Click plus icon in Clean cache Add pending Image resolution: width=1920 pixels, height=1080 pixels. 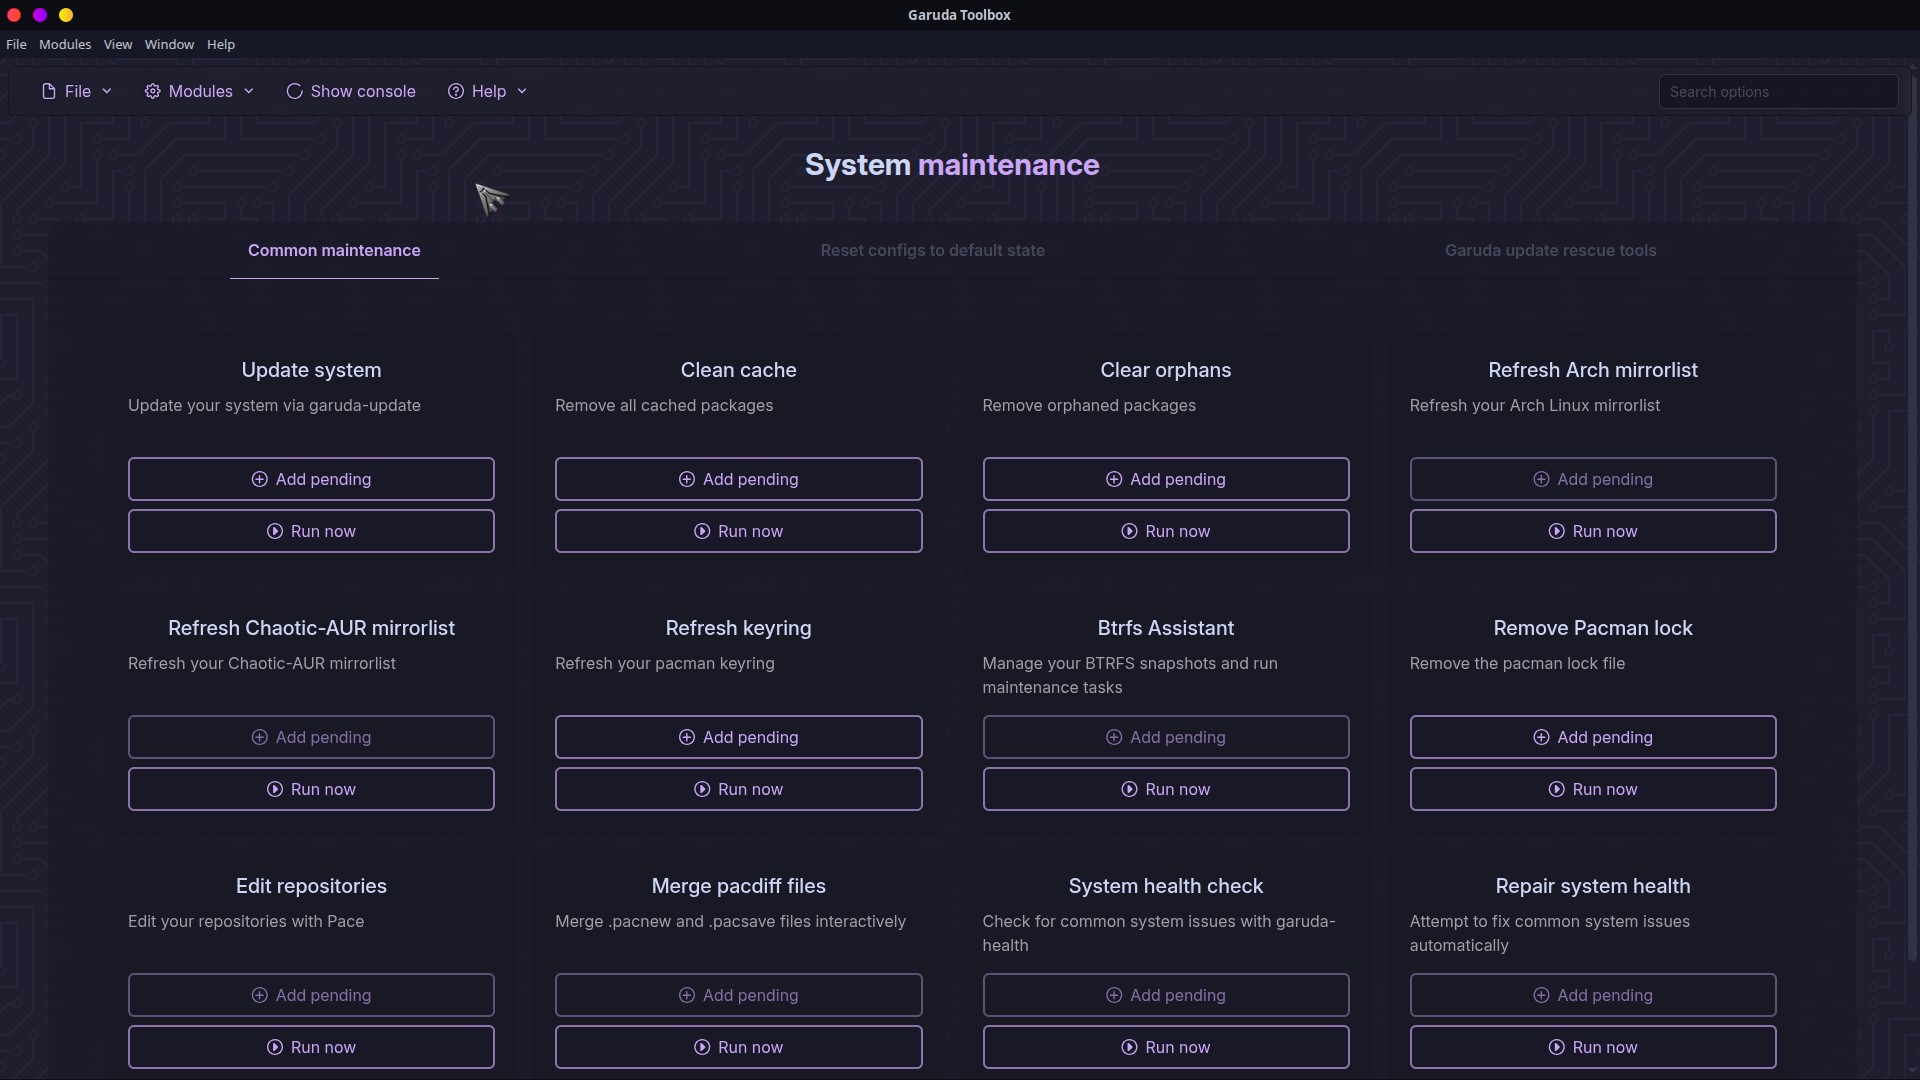tap(686, 479)
